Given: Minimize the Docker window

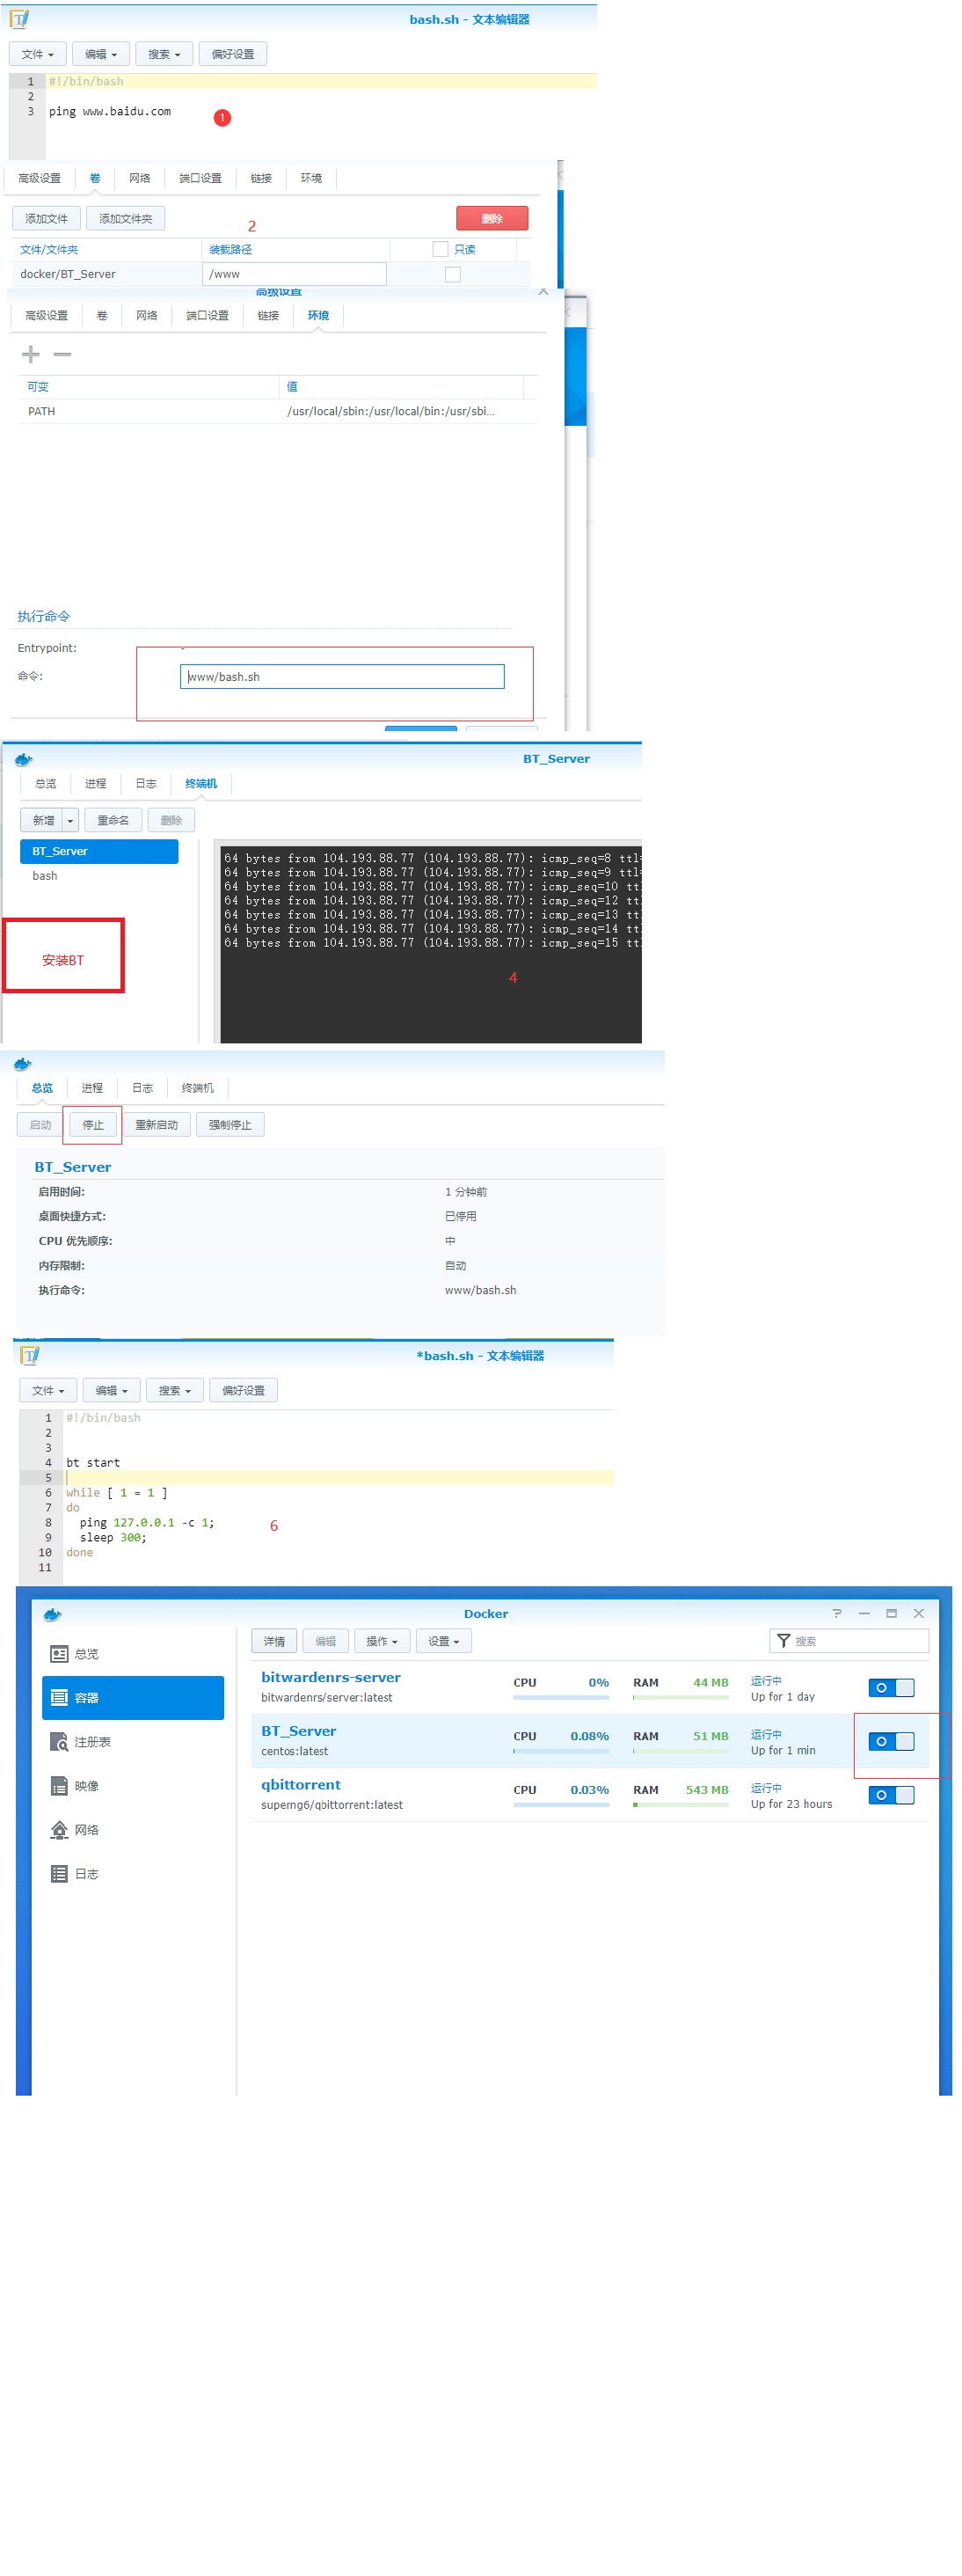Looking at the screenshot, I should (x=864, y=1613).
